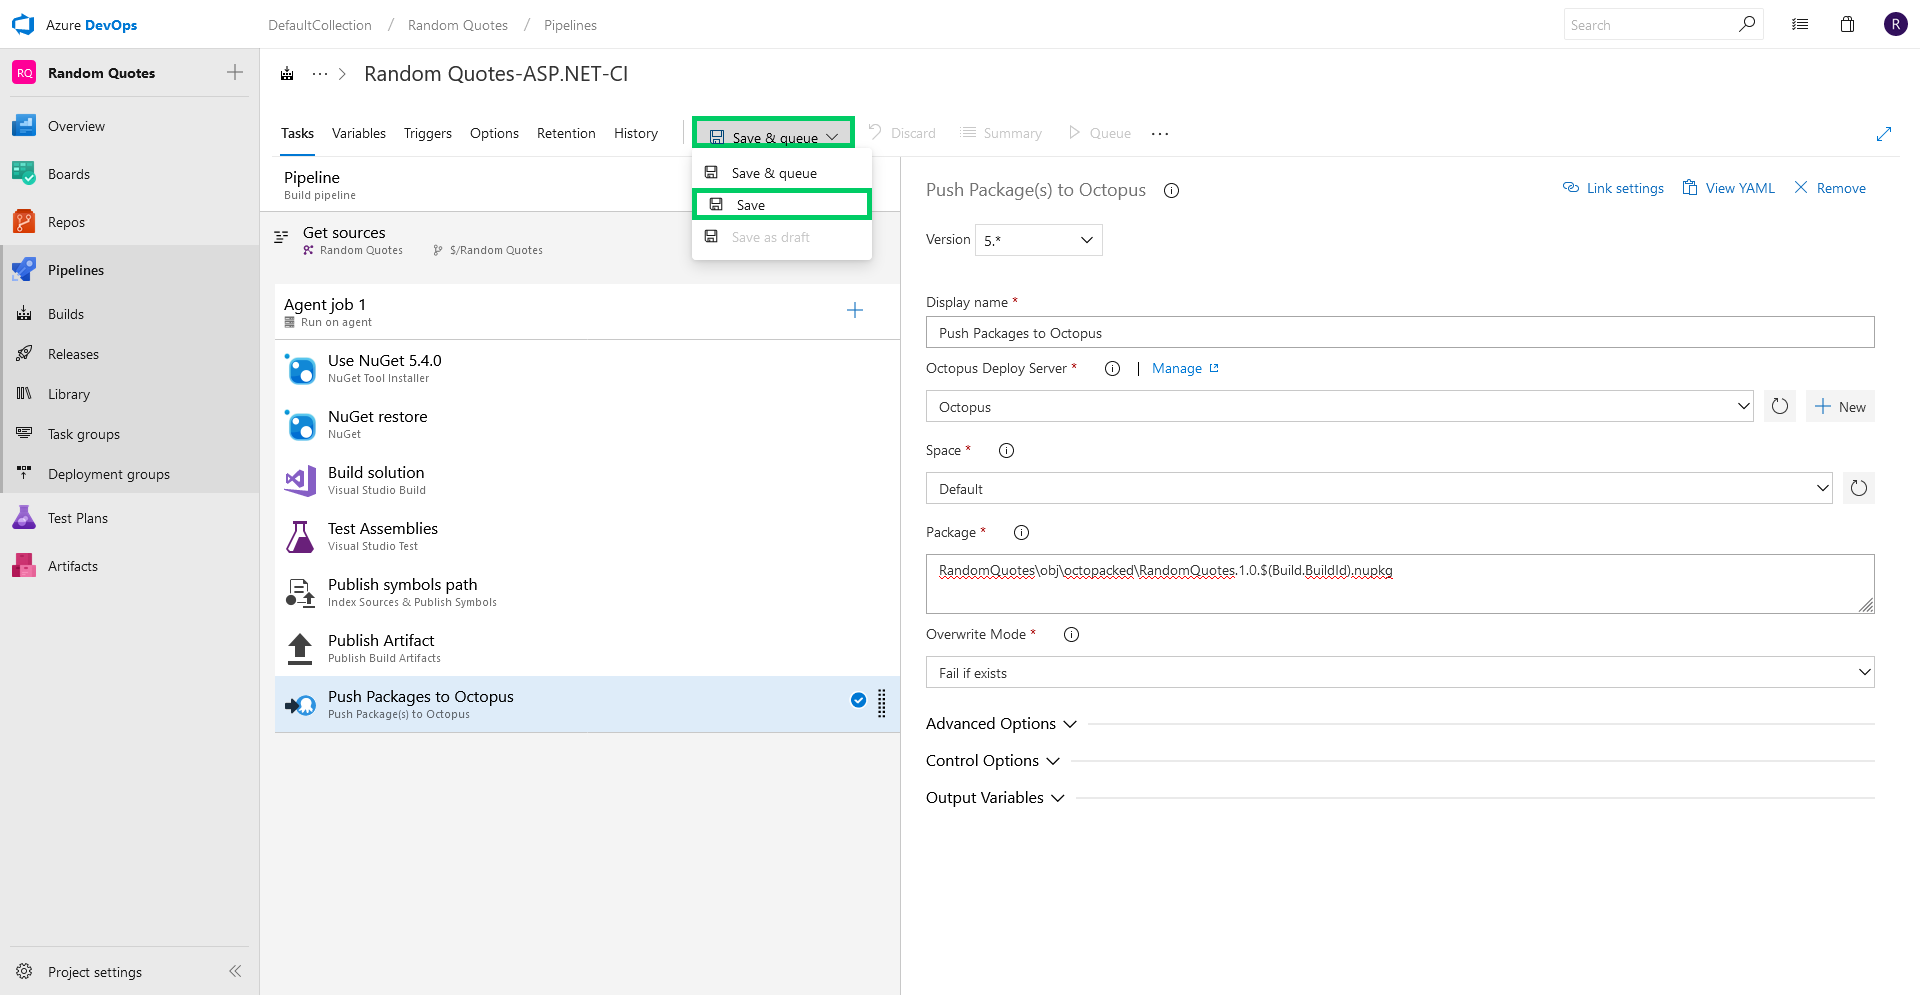Add a task to Agent job 1
Image resolution: width=1920 pixels, height=995 pixels.
(855, 310)
